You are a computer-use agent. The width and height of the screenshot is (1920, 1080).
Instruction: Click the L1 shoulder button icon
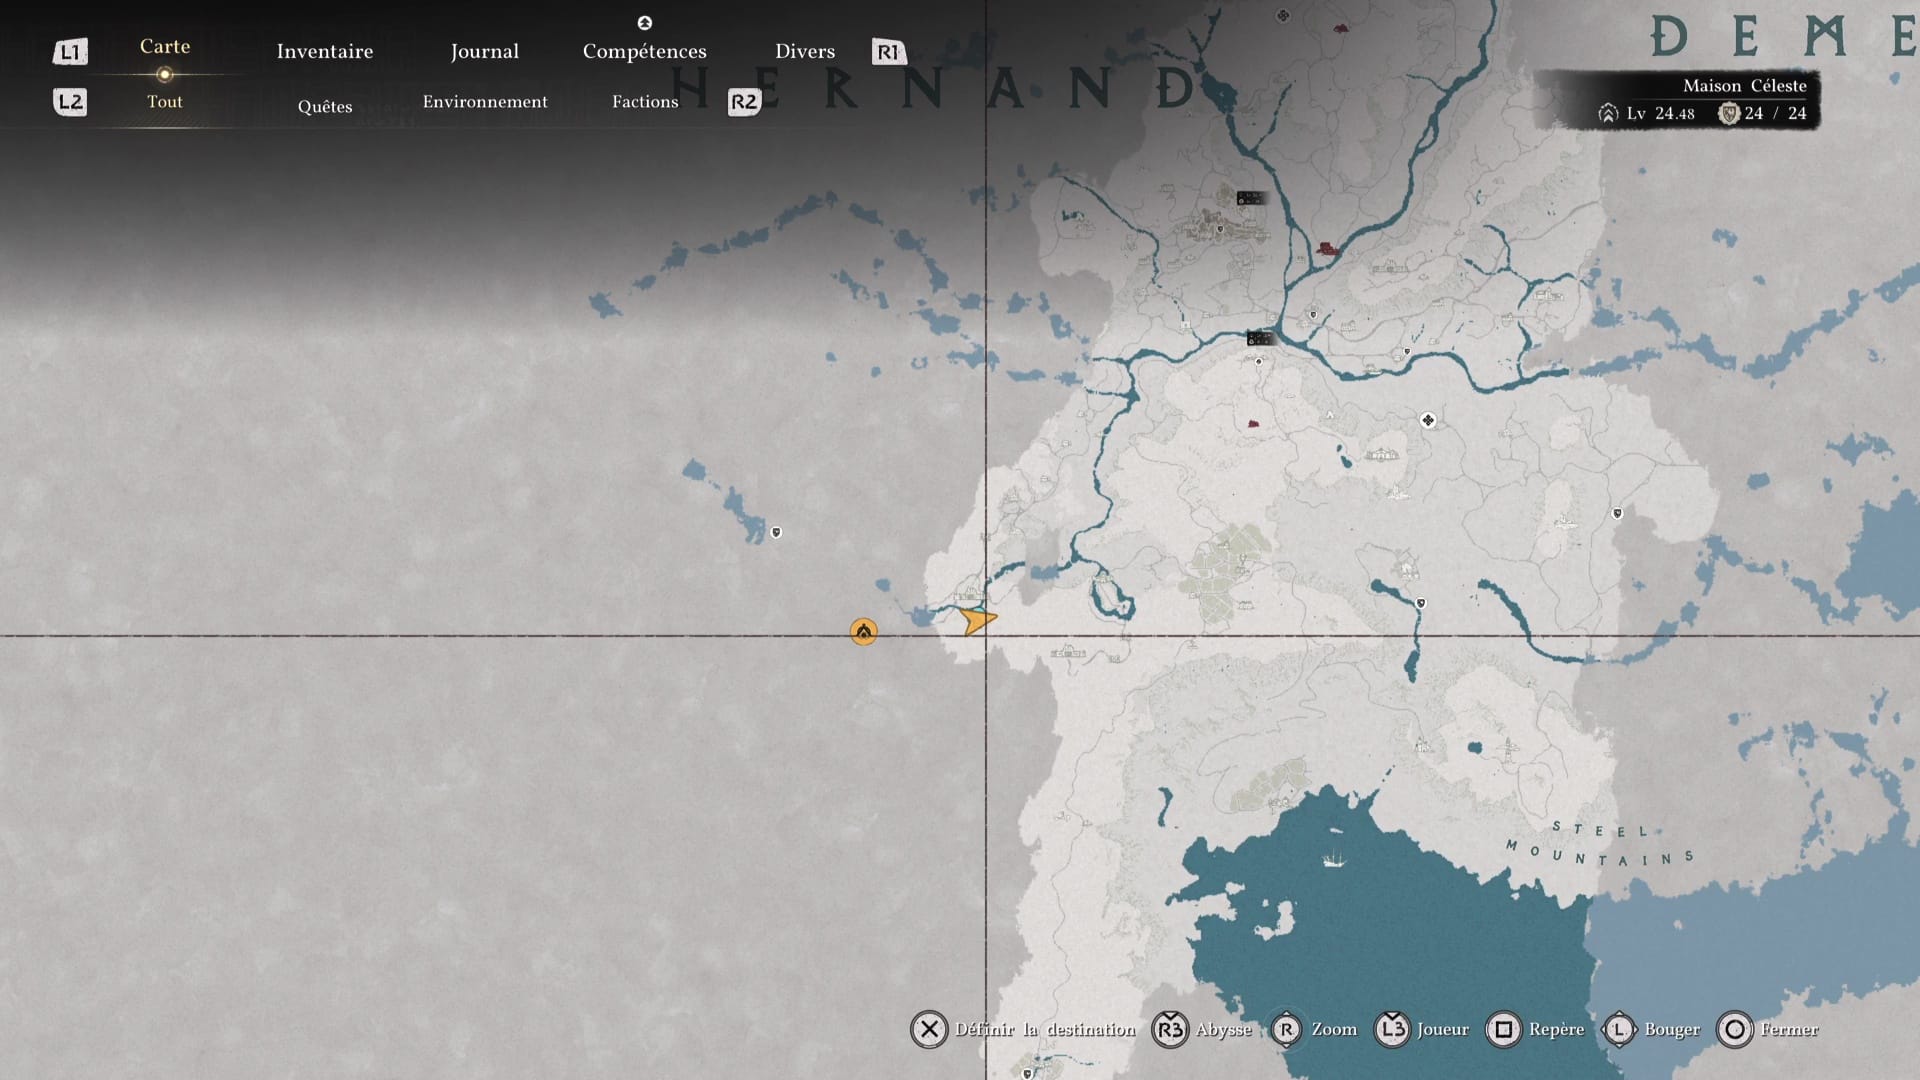click(x=70, y=52)
